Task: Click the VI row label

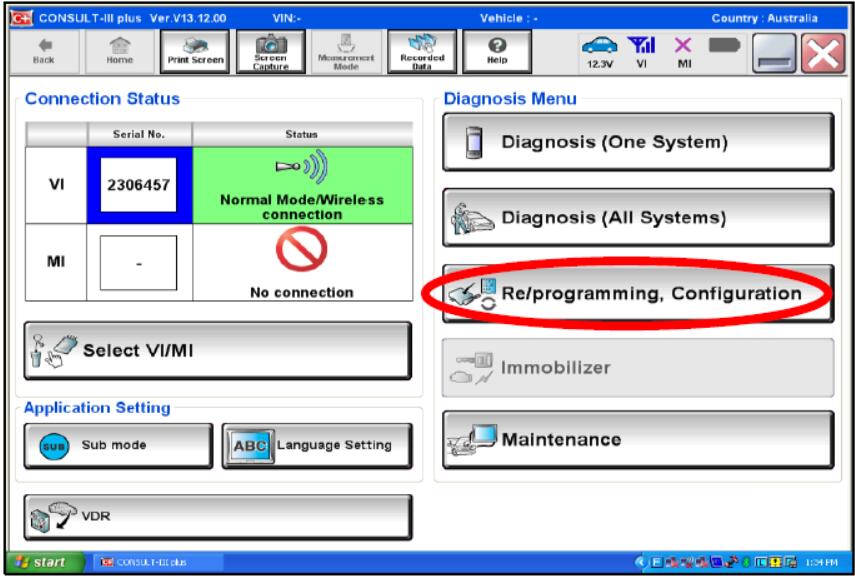Action: 56,185
